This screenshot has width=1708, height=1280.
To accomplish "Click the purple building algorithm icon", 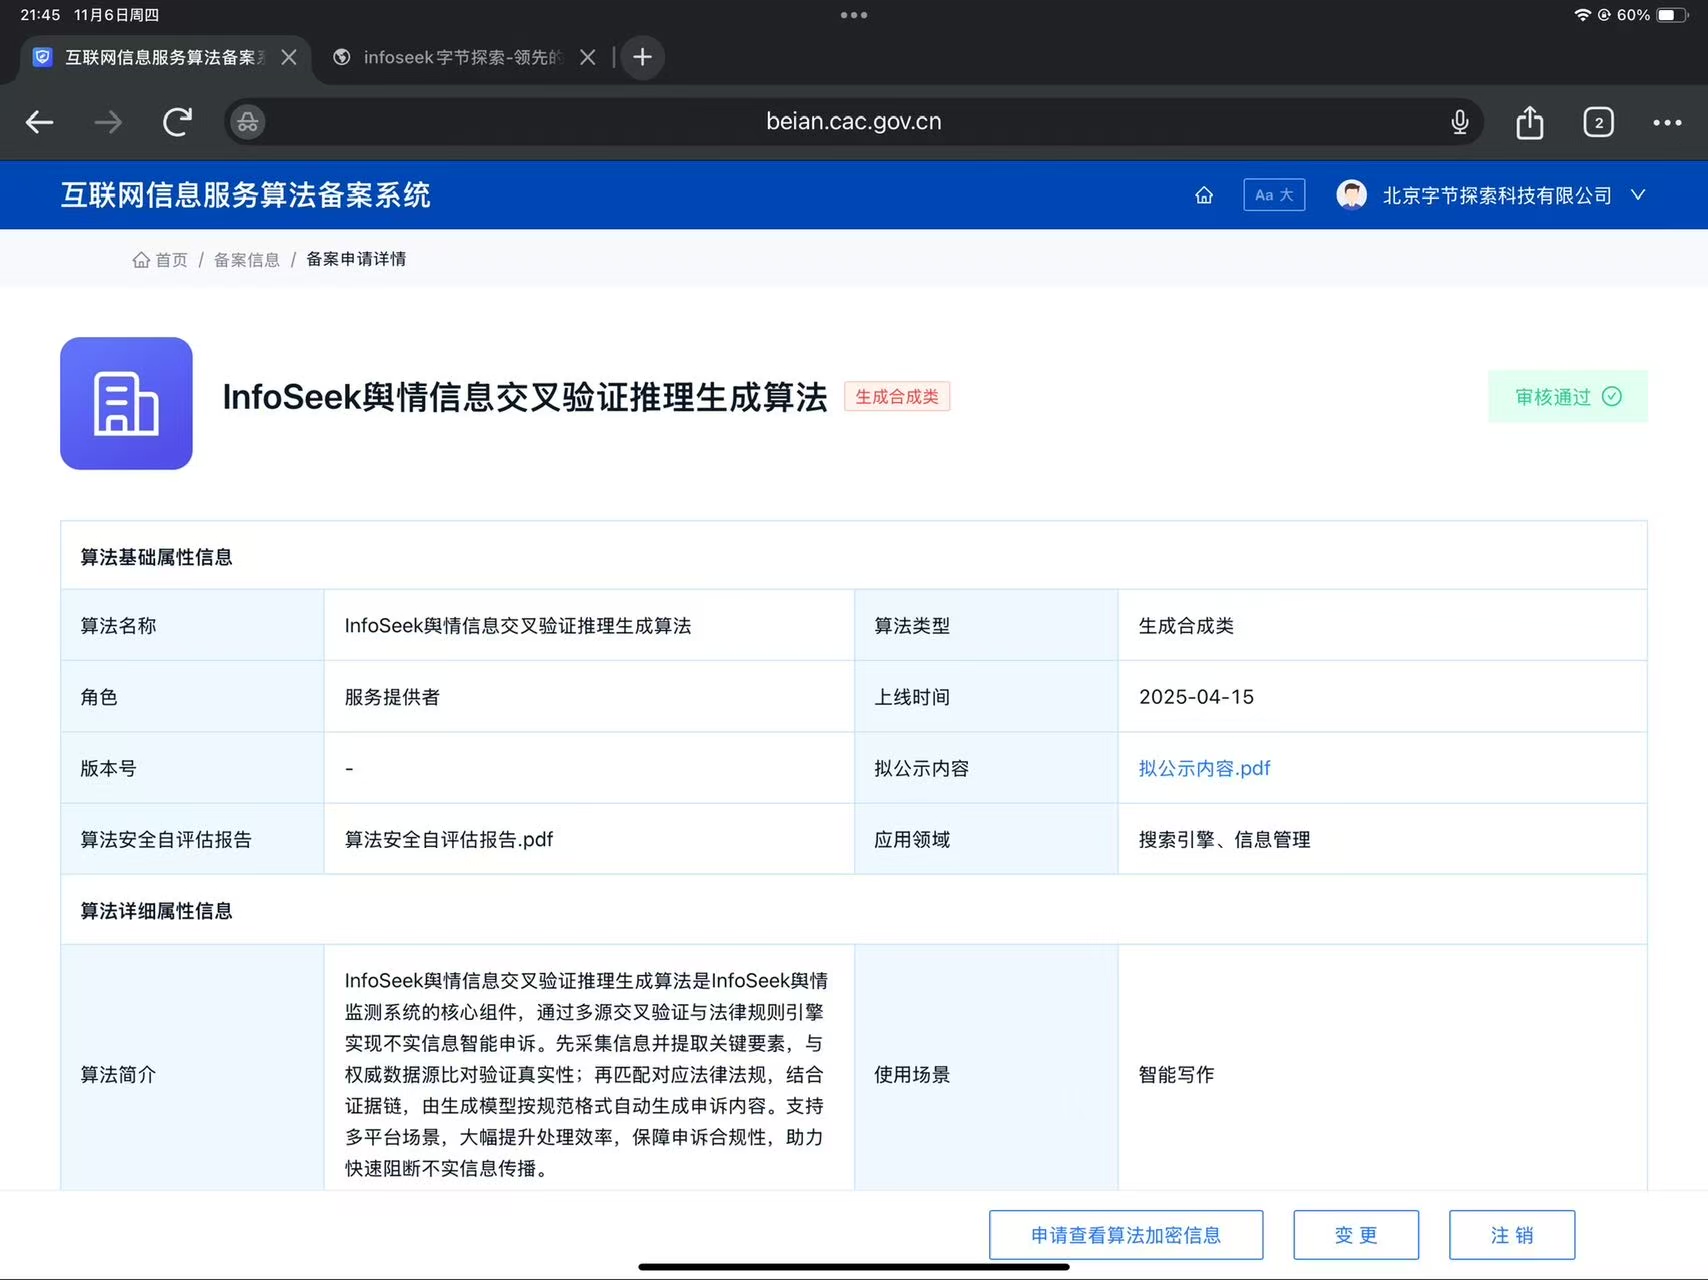I will tap(126, 403).
